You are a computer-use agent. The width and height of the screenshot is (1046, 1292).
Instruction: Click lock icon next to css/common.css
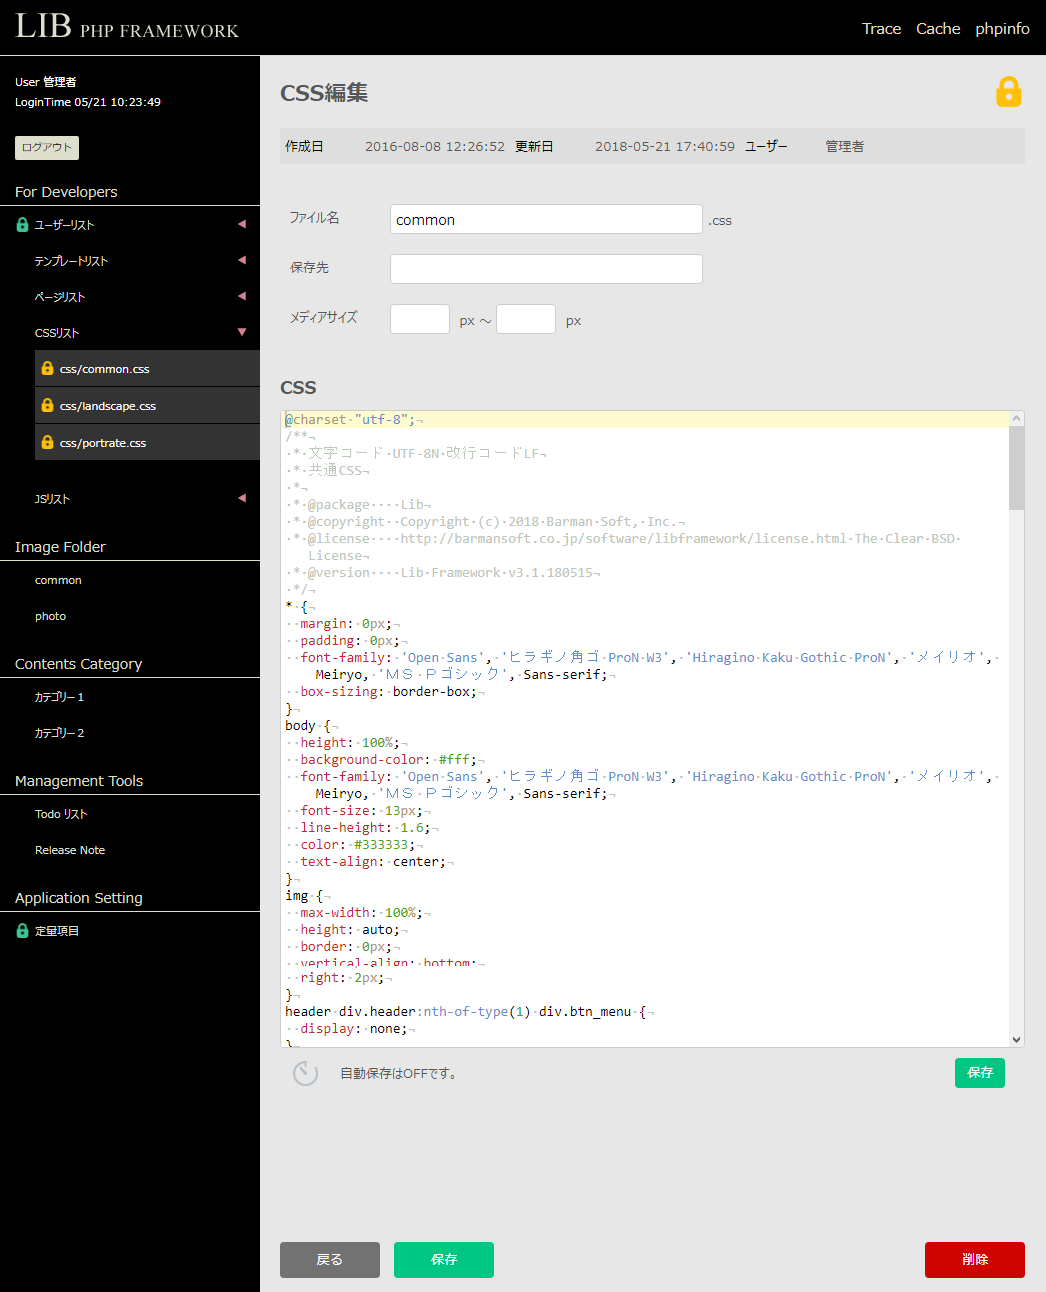pyautogui.click(x=47, y=368)
